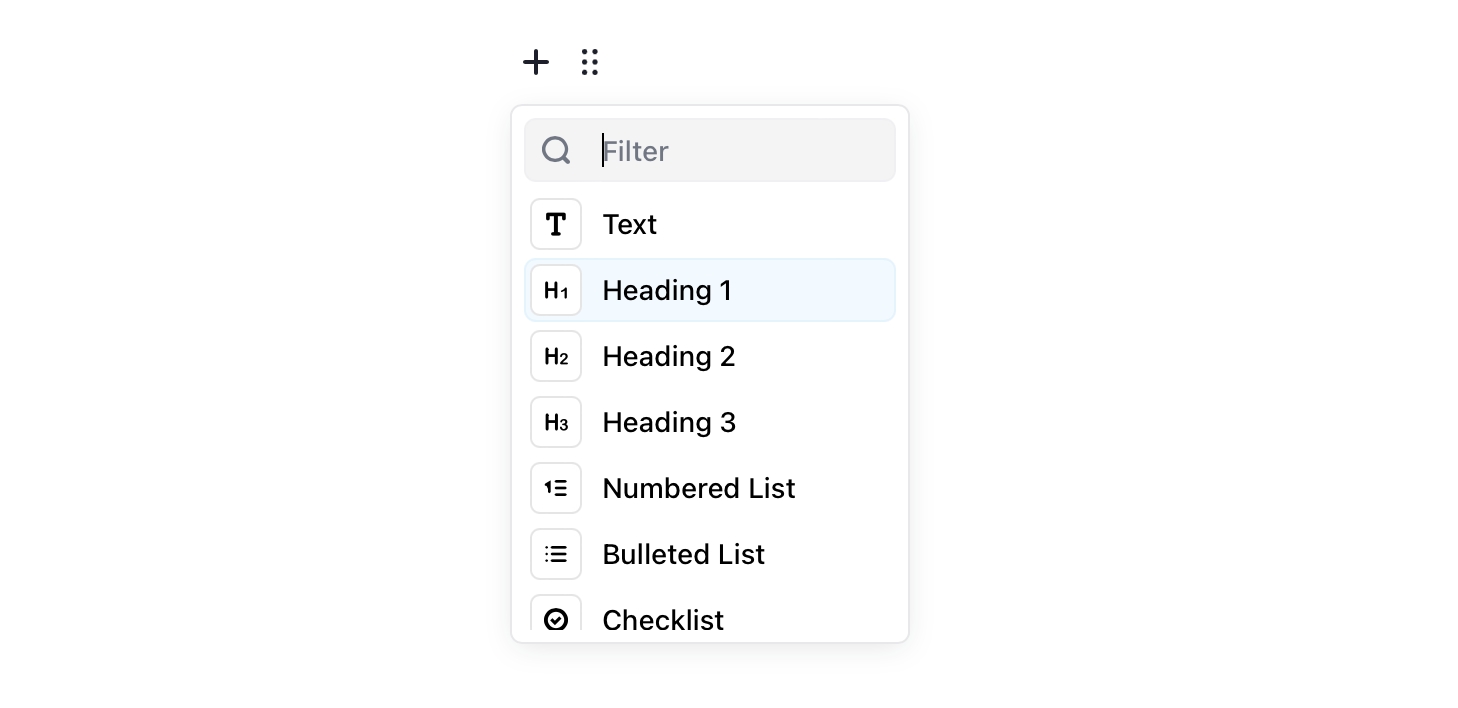Click the H3 heading icon
Viewport: 1458px width, 708px height.
tap(556, 423)
